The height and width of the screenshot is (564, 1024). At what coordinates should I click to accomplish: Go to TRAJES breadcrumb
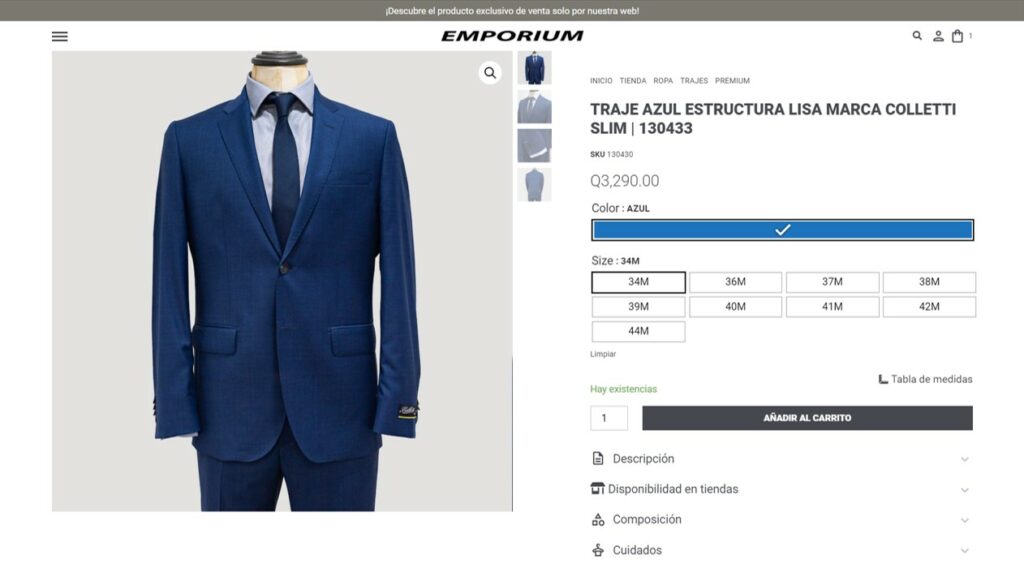point(694,81)
